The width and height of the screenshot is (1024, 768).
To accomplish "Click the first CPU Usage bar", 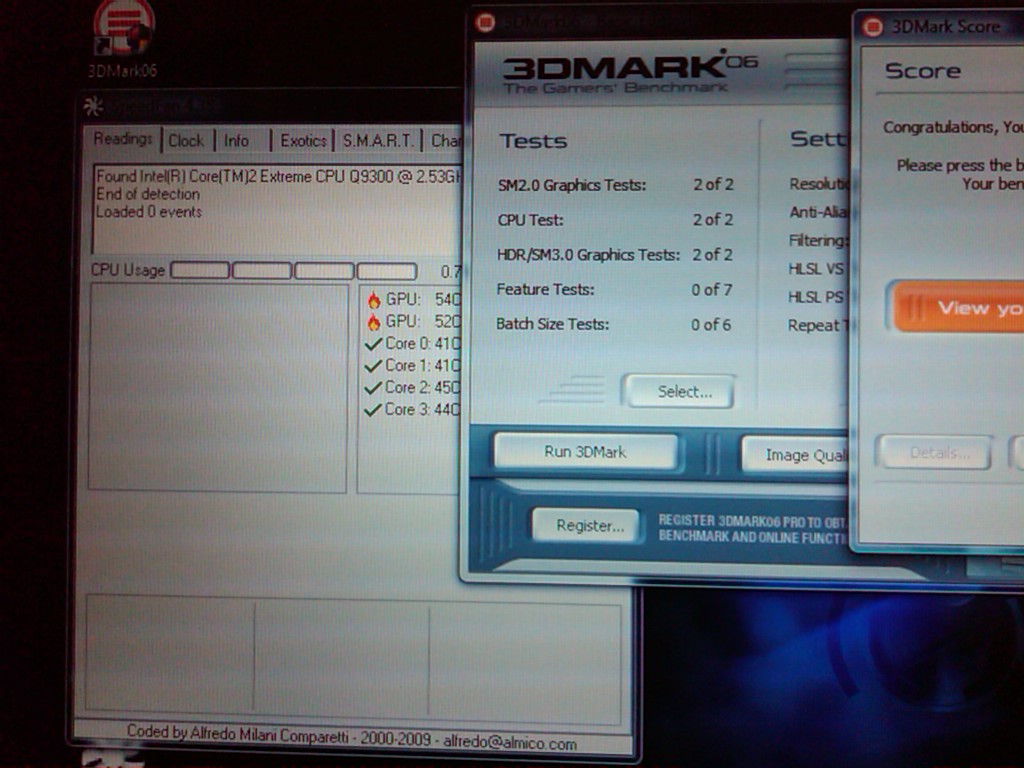I will click(x=200, y=270).
